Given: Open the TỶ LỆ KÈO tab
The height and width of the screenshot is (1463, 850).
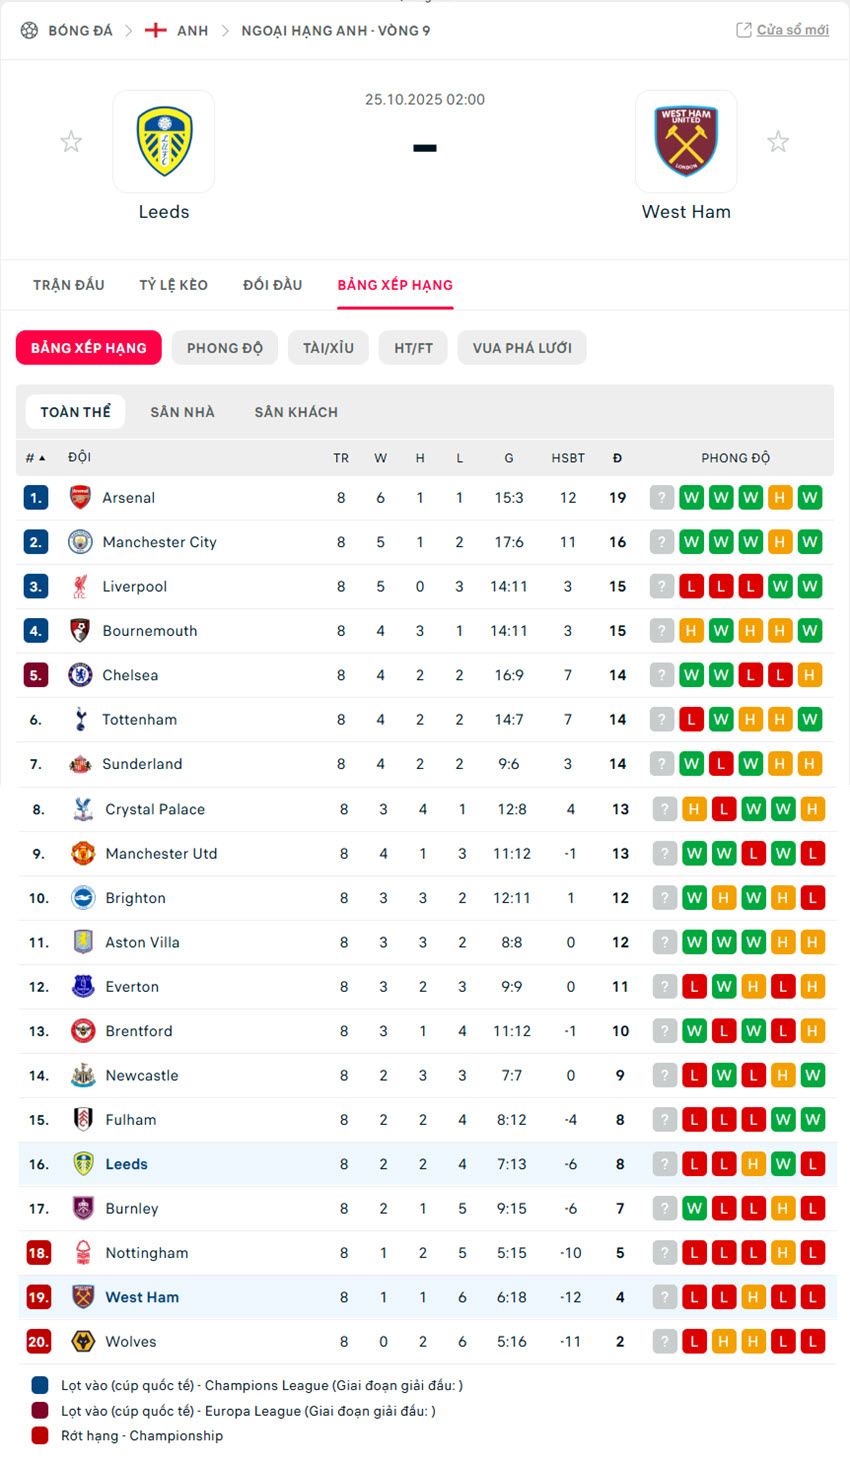Looking at the screenshot, I should point(173,285).
